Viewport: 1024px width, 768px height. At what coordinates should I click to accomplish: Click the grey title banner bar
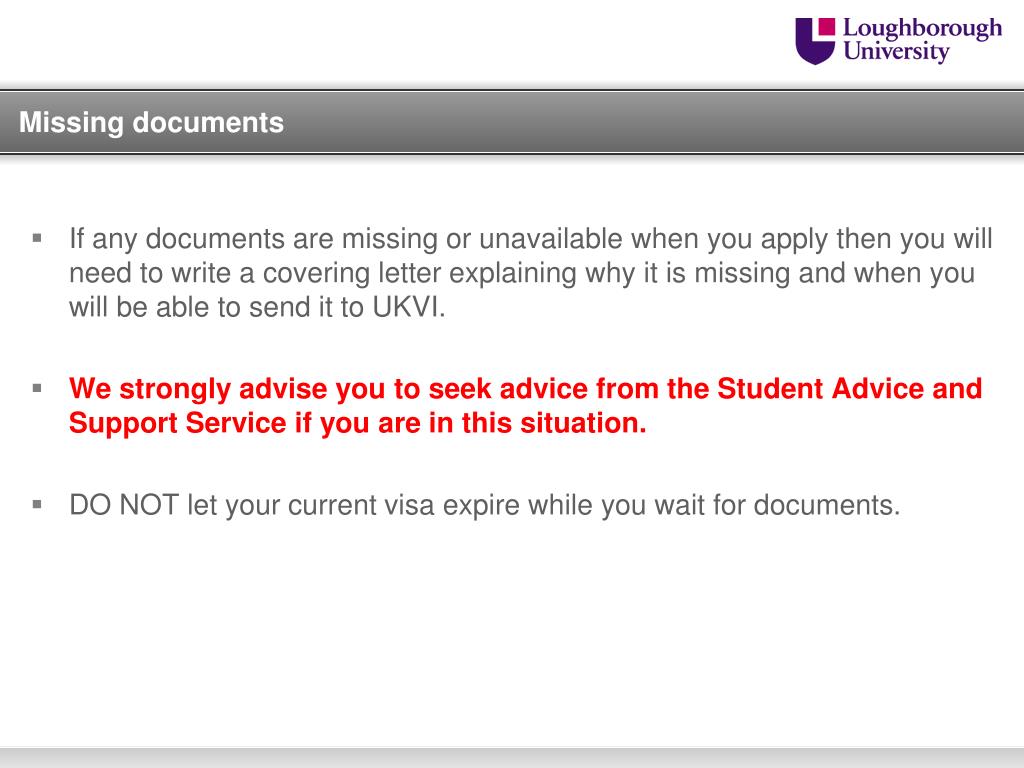(x=512, y=123)
